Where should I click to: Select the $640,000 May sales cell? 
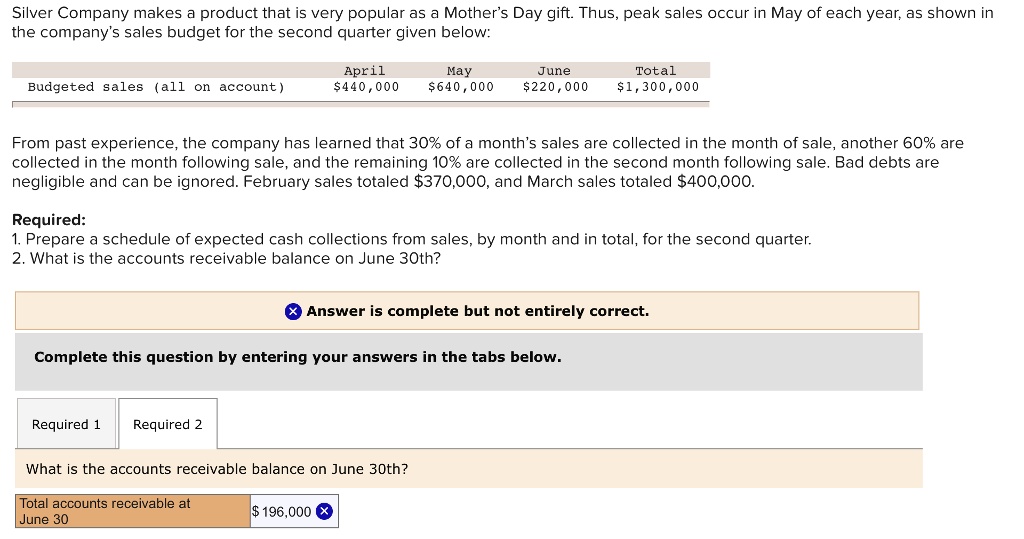pos(461,87)
